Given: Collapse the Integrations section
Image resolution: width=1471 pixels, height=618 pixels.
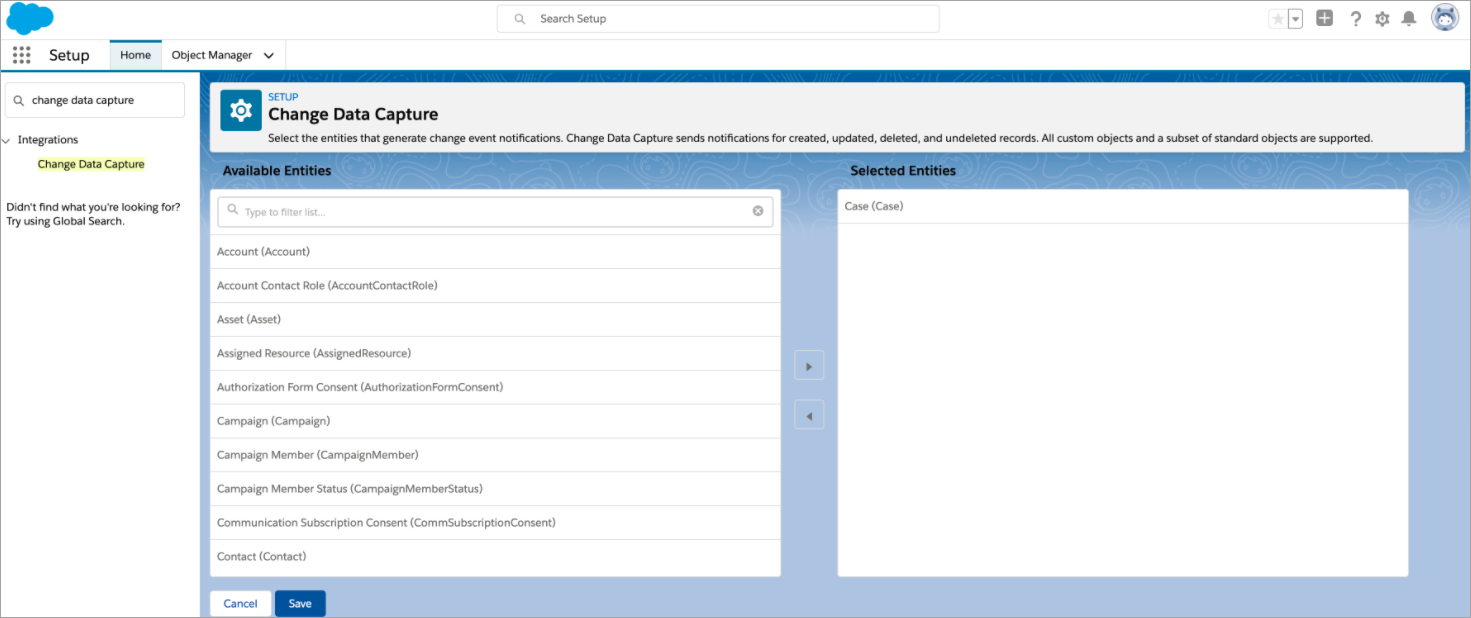Looking at the screenshot, I should tap(8, 139).
